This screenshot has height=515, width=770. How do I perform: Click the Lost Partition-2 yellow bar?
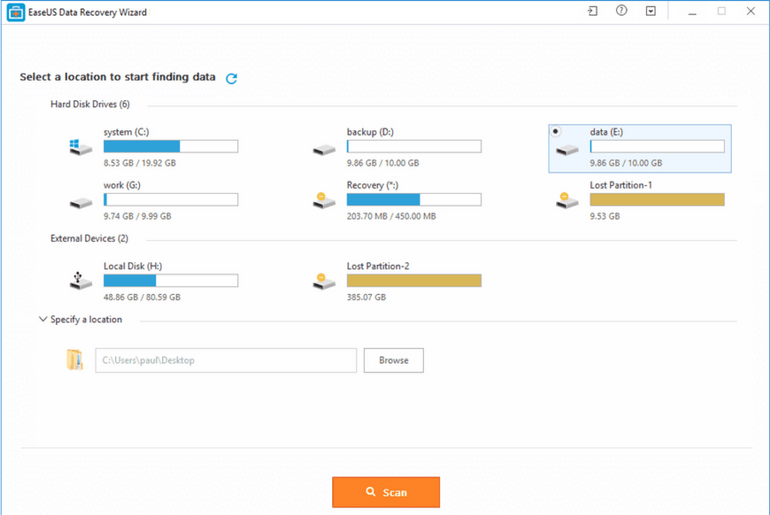click(x=414, y=280)
